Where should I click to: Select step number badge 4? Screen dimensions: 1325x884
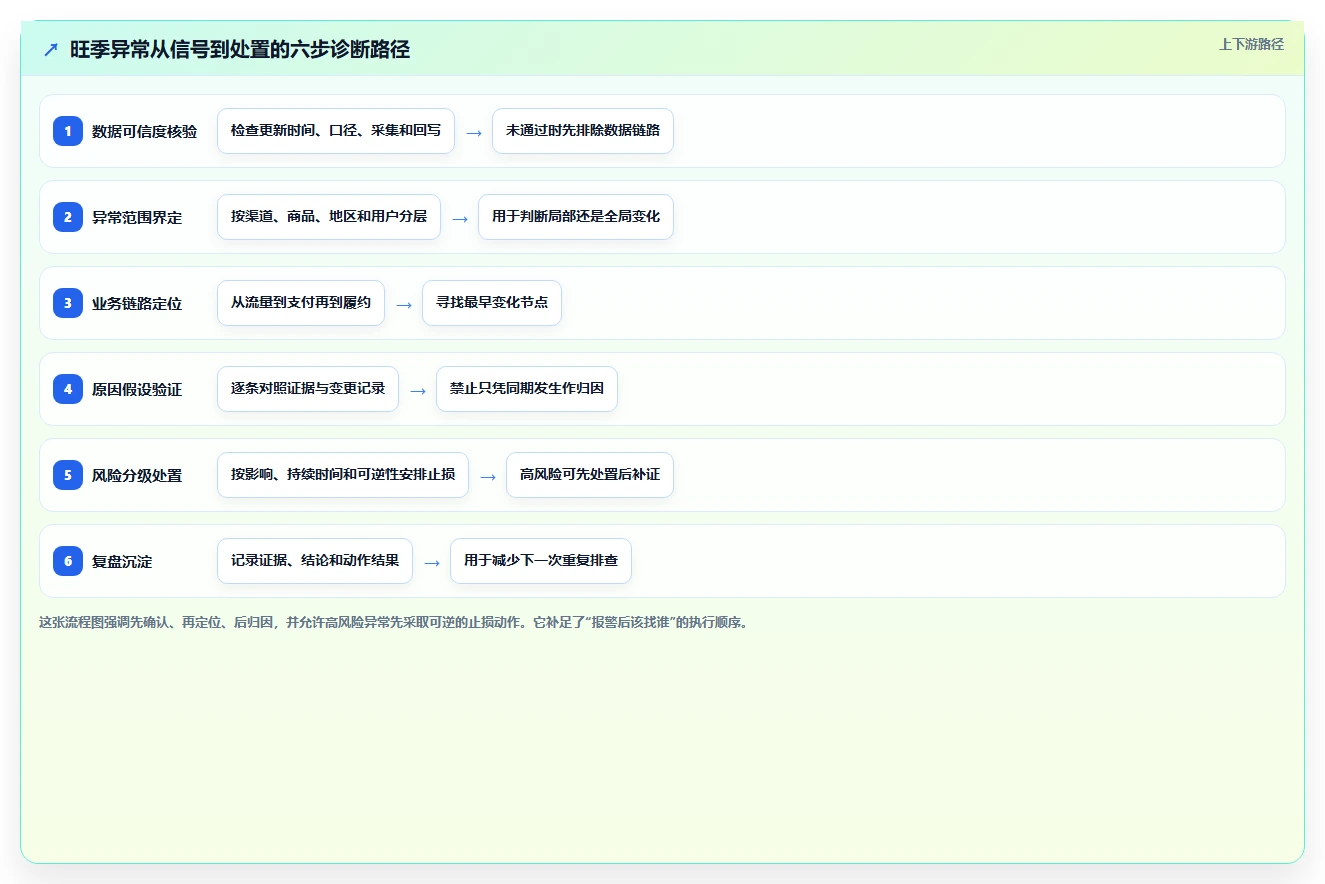[68, 388]
